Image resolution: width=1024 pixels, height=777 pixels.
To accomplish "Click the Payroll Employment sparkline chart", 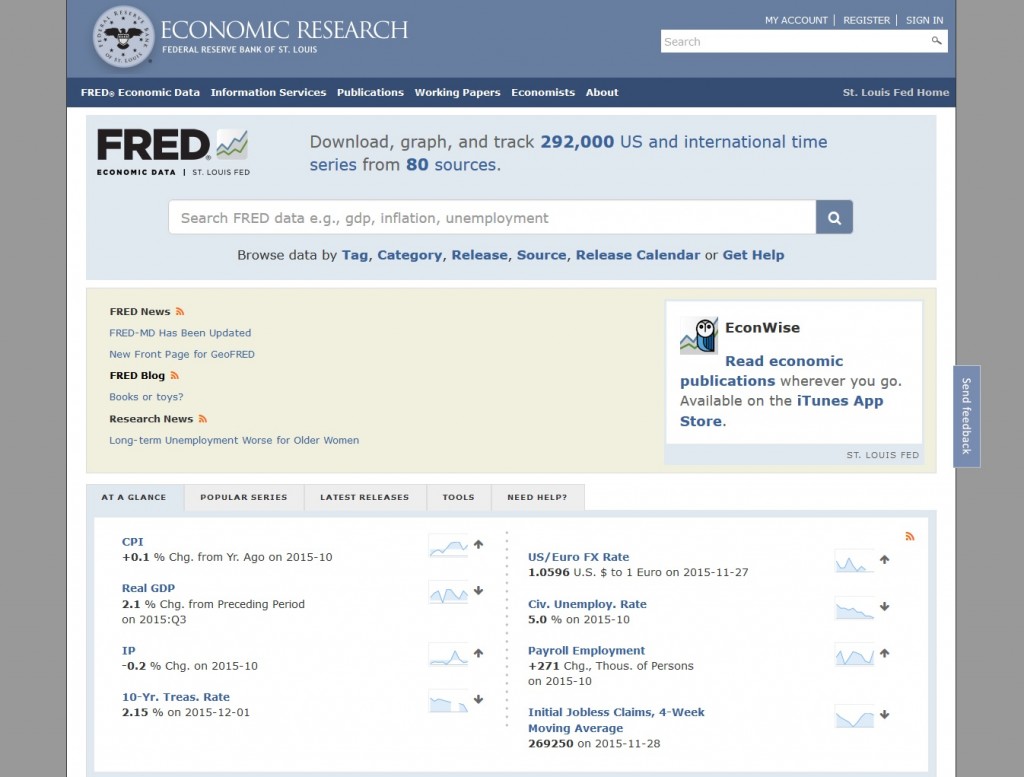I will 854,654.
